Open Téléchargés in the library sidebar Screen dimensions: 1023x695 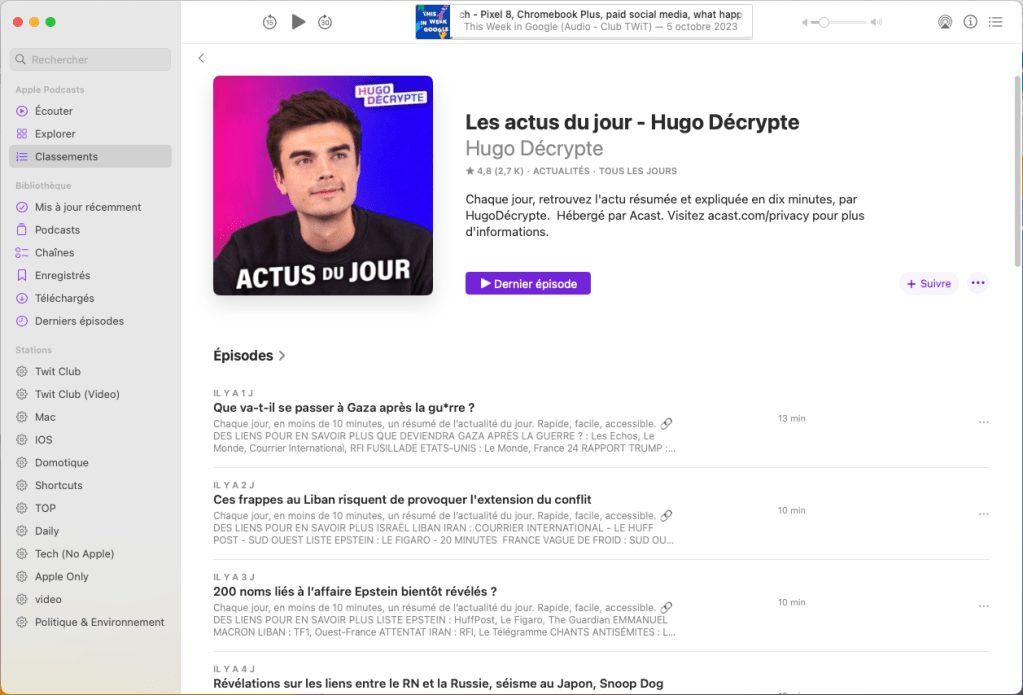(64, 298)
